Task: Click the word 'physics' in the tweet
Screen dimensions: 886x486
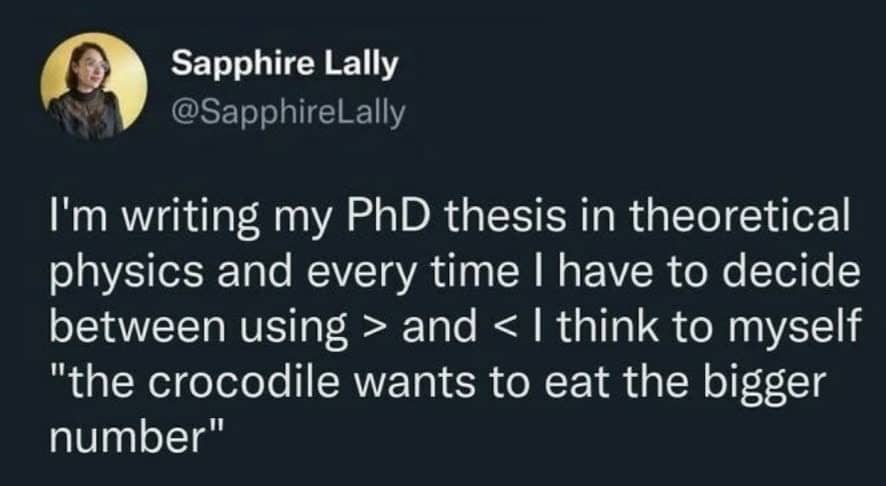Action: (126, 274)
